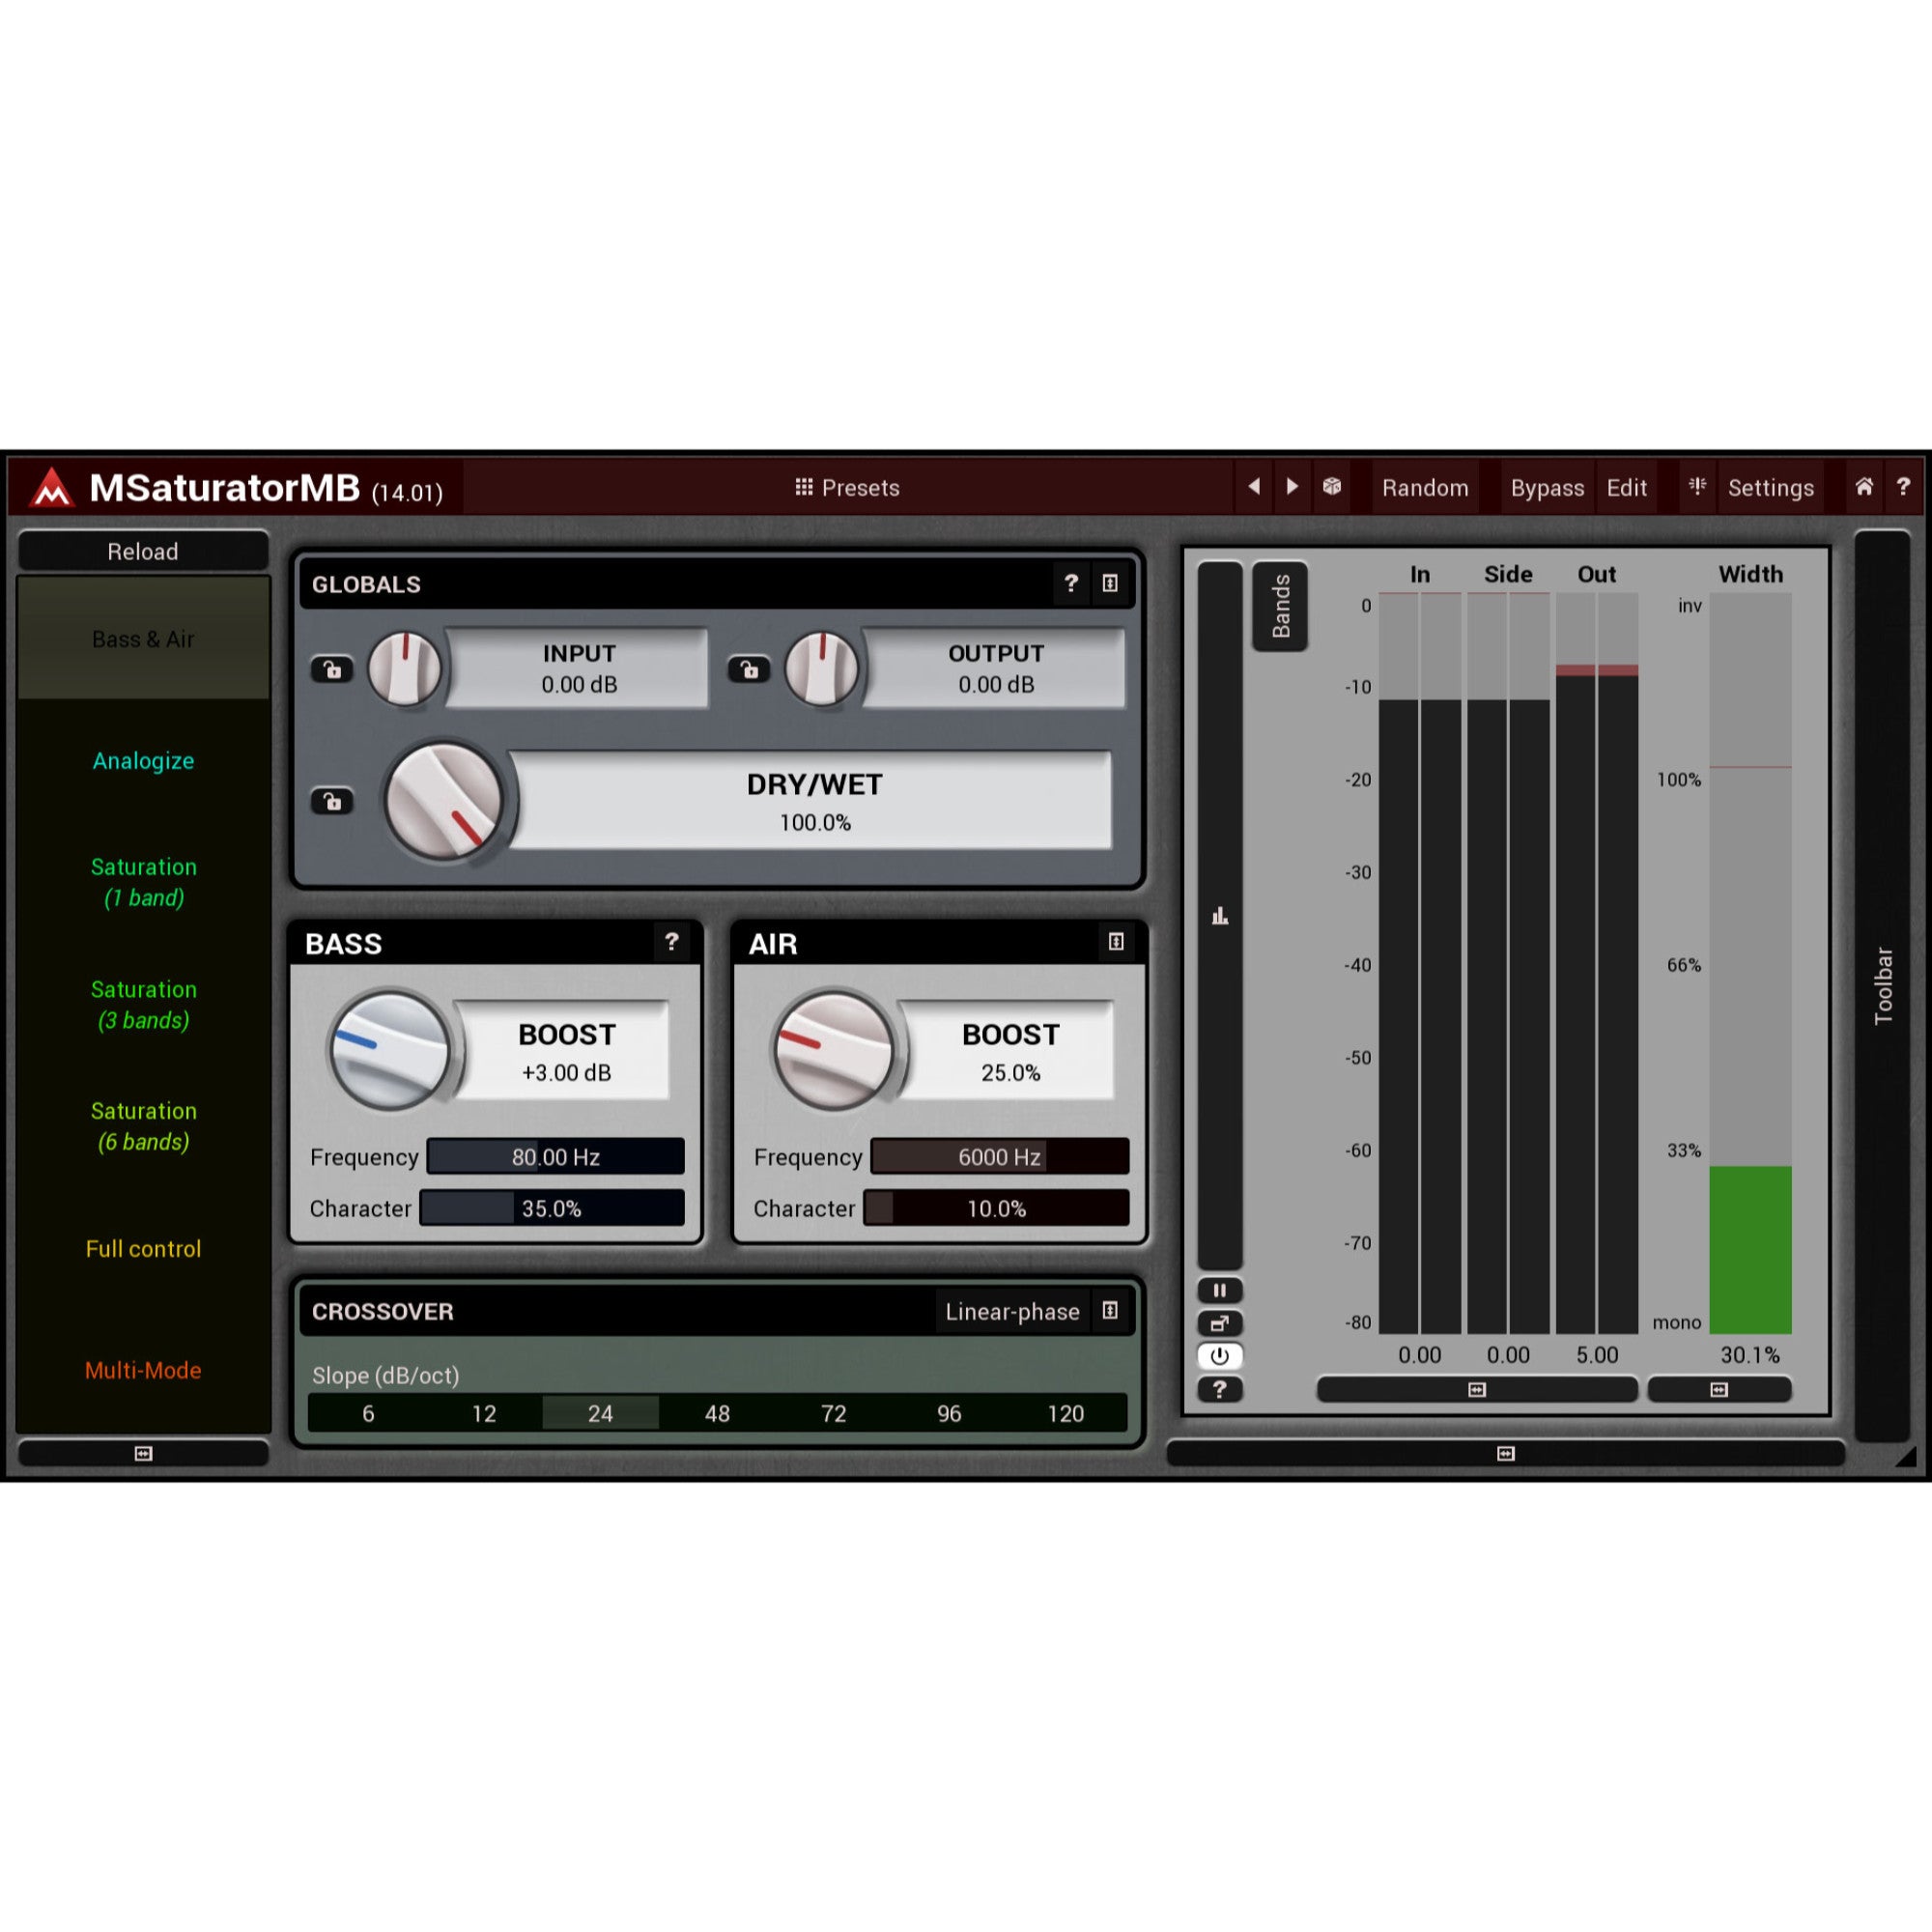Expand the GLOBALS panel collapse icon
The width and height of the screenshot is (1932, 1932).
tap(1110, 583)
